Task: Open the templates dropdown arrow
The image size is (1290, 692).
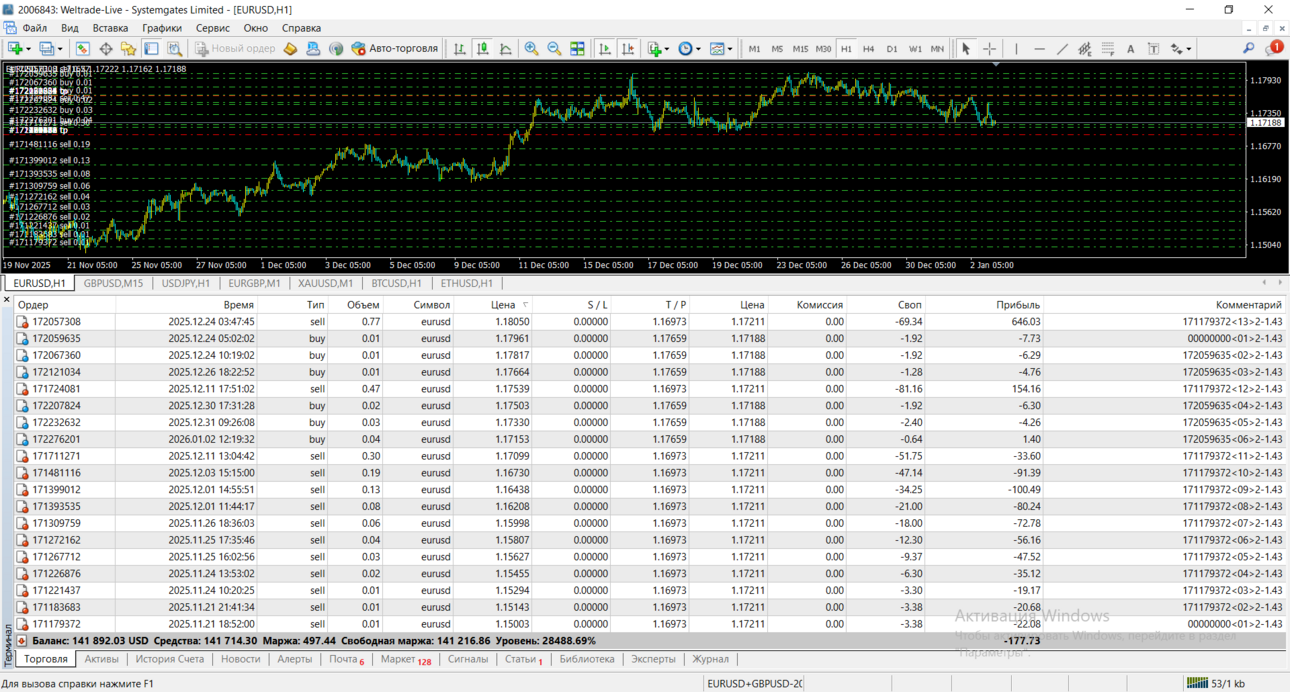Action: (730, 48)
